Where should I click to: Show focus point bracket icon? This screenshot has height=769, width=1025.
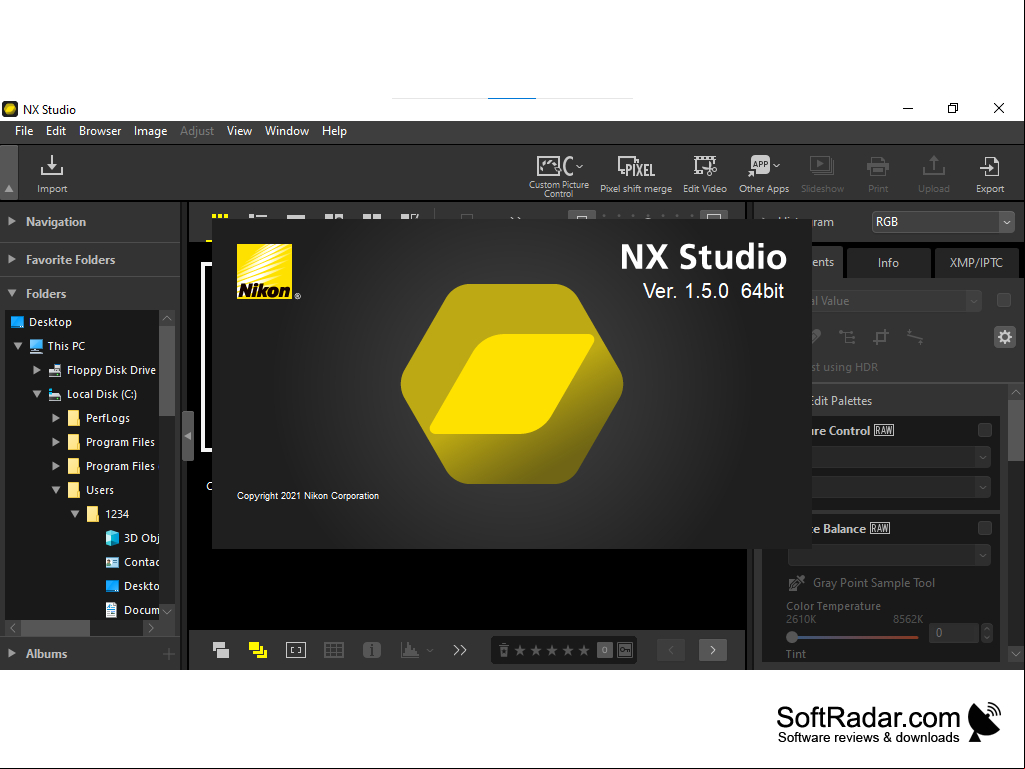(x=295, y=650)
